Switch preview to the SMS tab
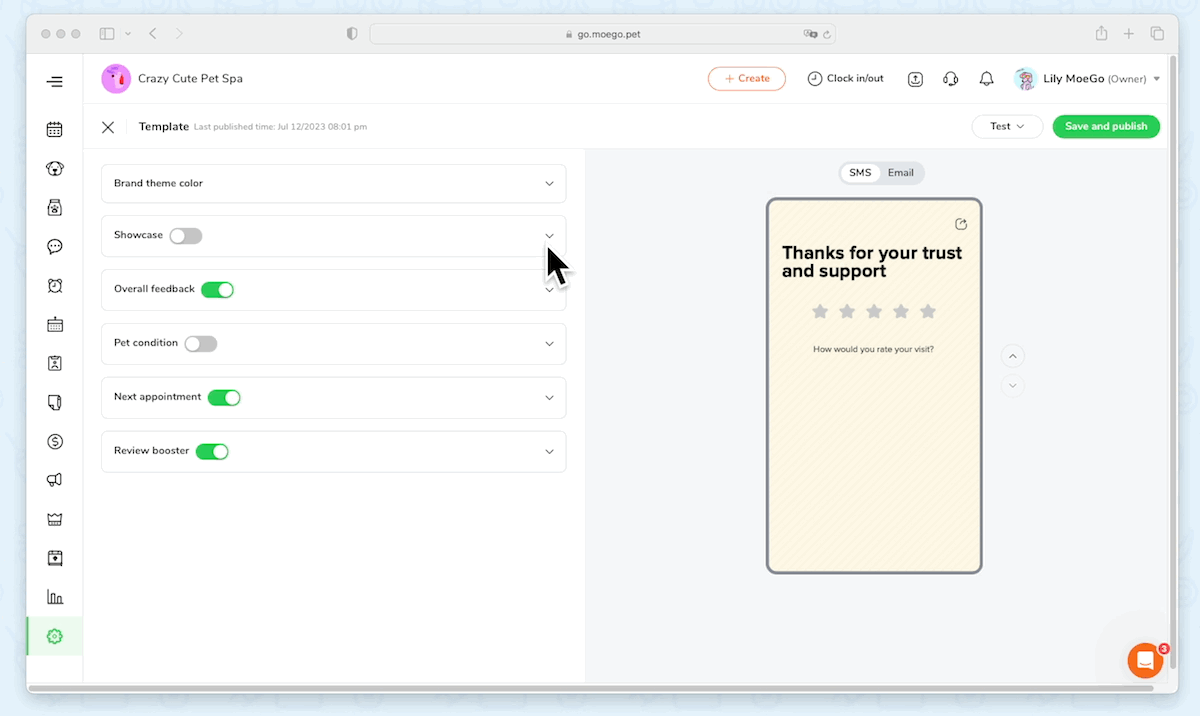Viewport: 1200px width, 716px height. pos(860,173)
